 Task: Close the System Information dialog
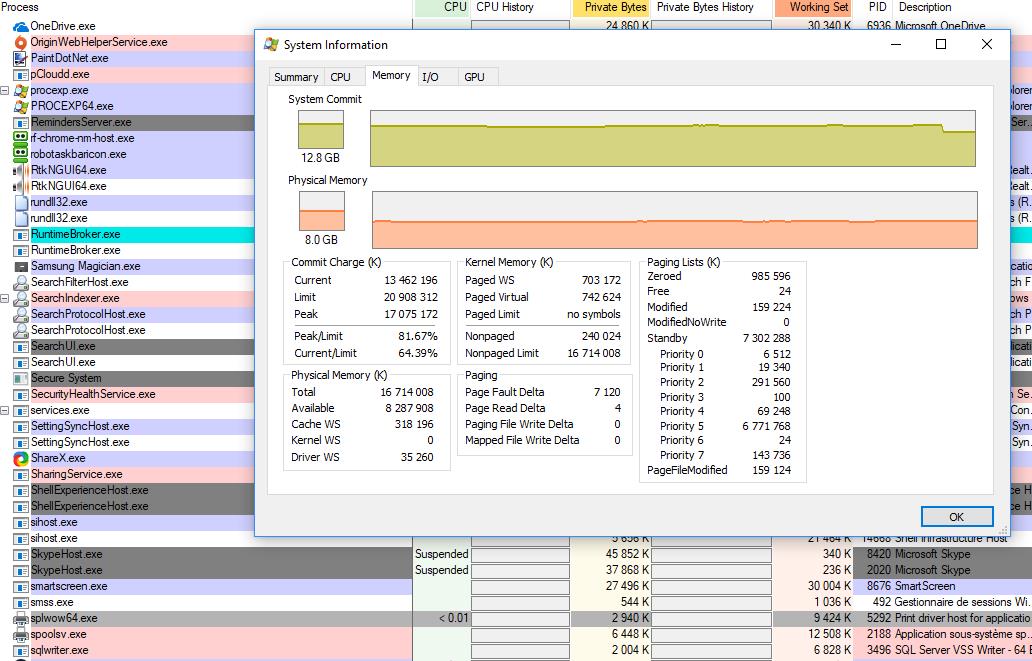(987, 44)
